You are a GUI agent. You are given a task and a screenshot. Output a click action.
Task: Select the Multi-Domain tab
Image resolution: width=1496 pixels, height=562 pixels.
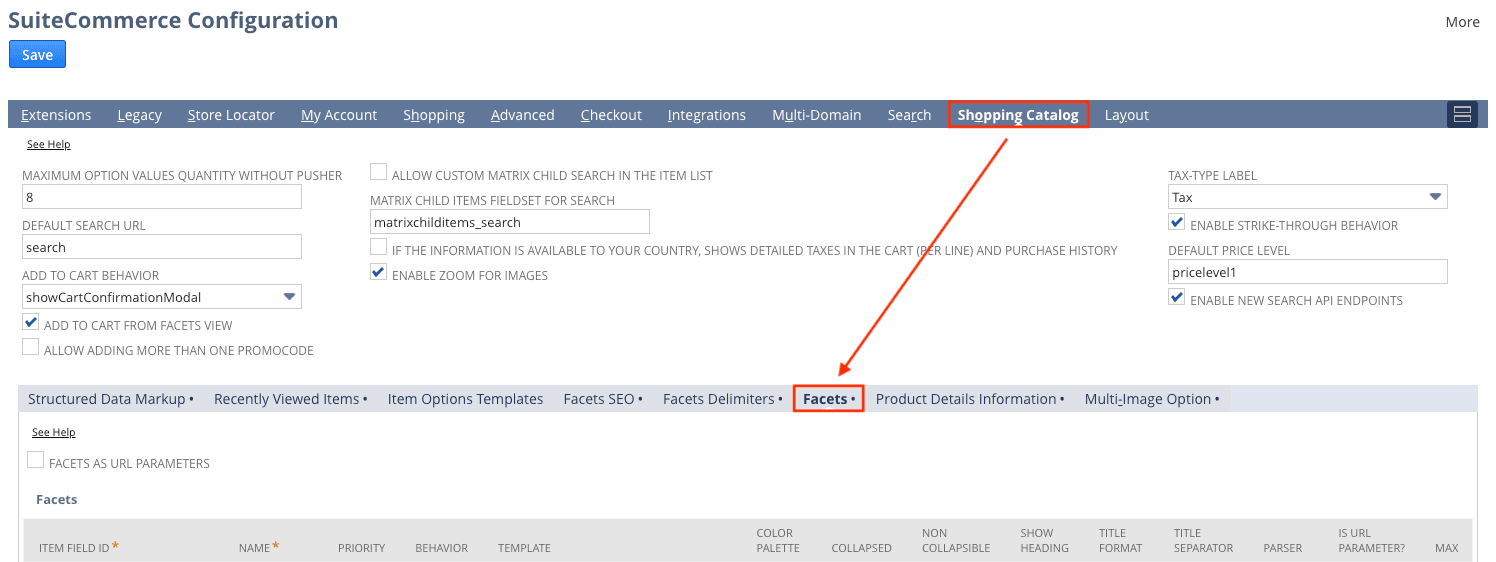pos(817,115)
